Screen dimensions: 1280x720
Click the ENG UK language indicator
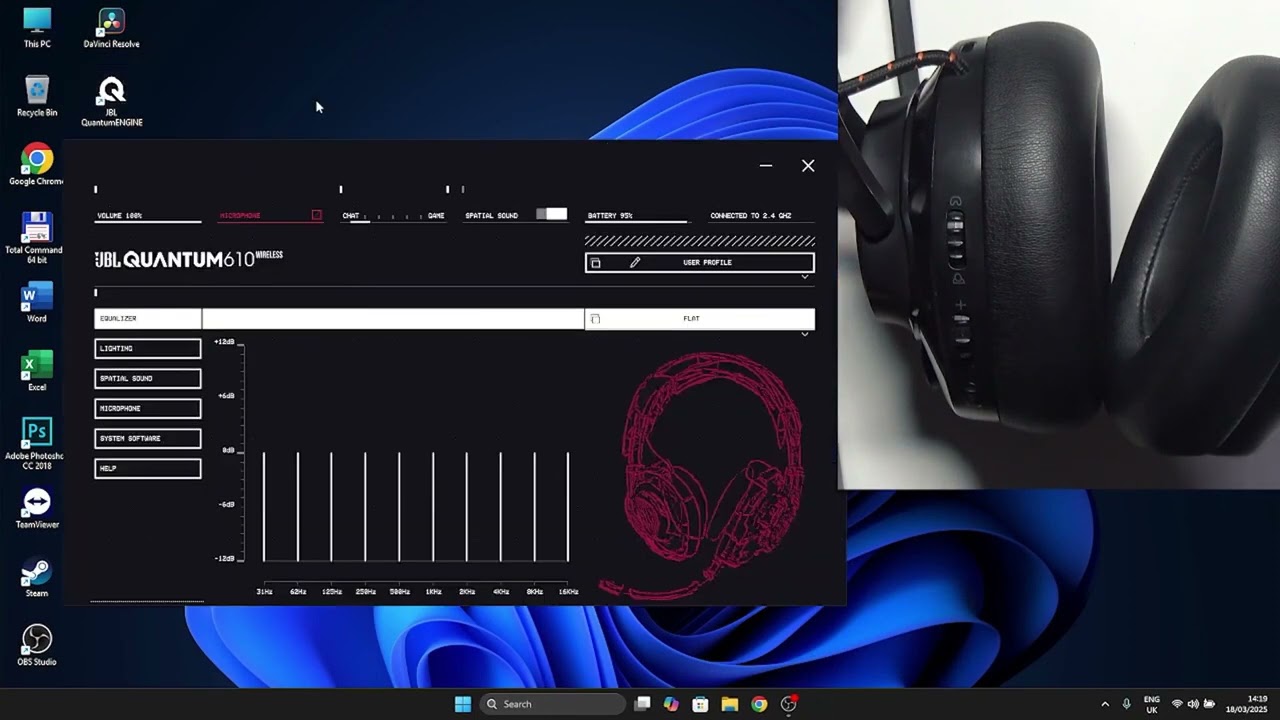pos(1152,704)
